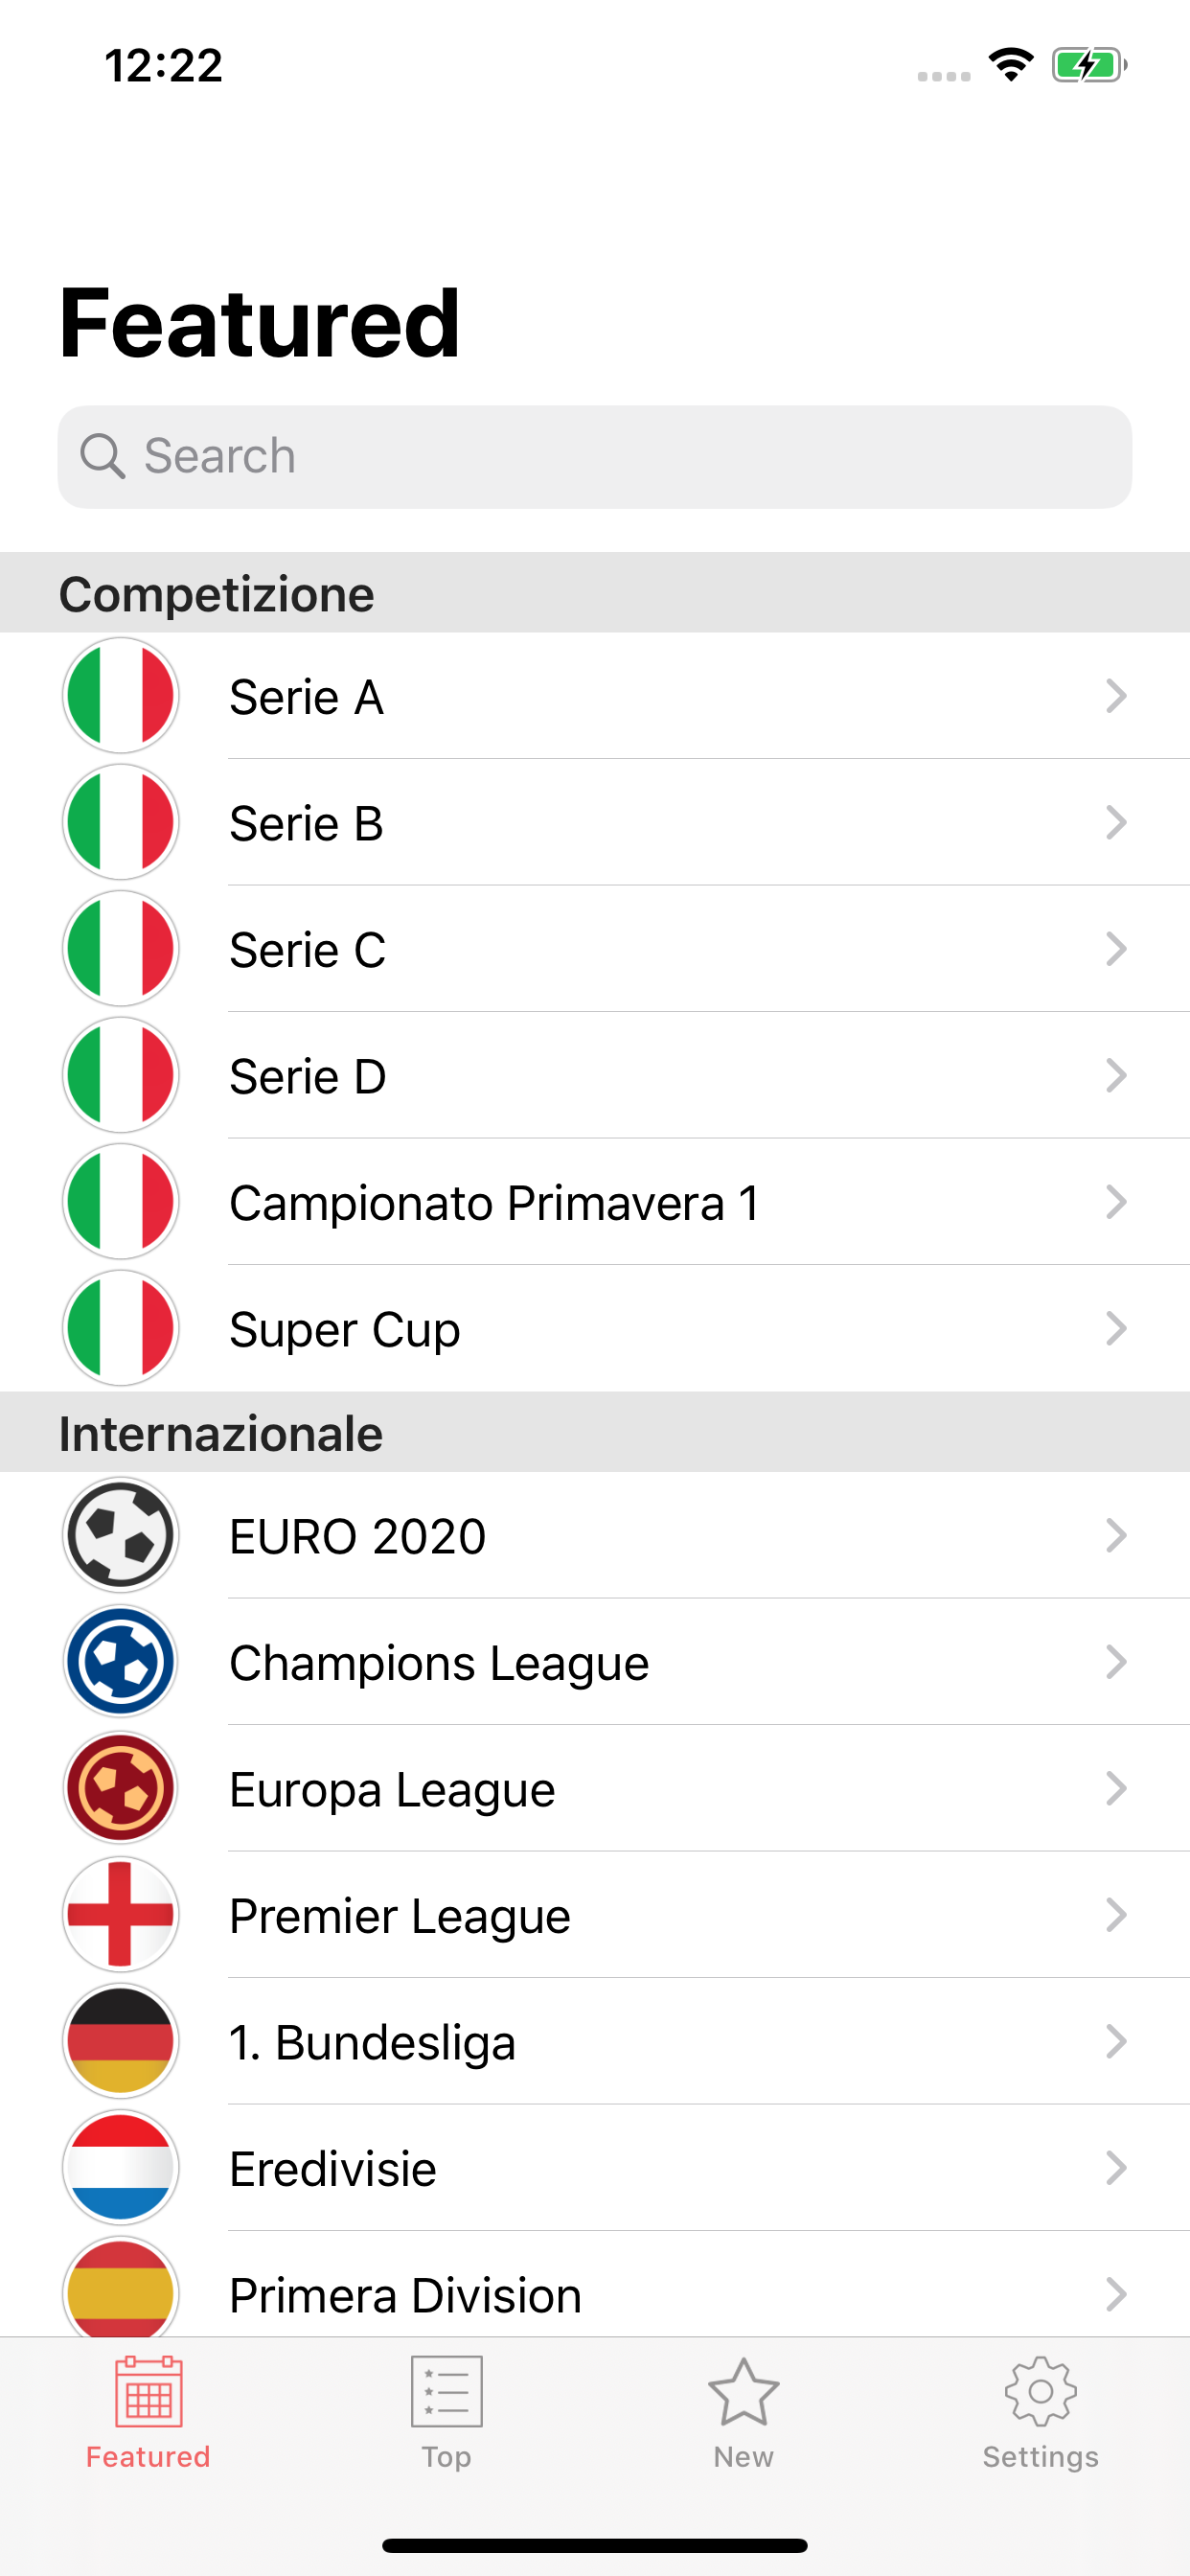Open the New tab with star icon
This screenshot has width=1190, height=2576.
[743, 2412]
